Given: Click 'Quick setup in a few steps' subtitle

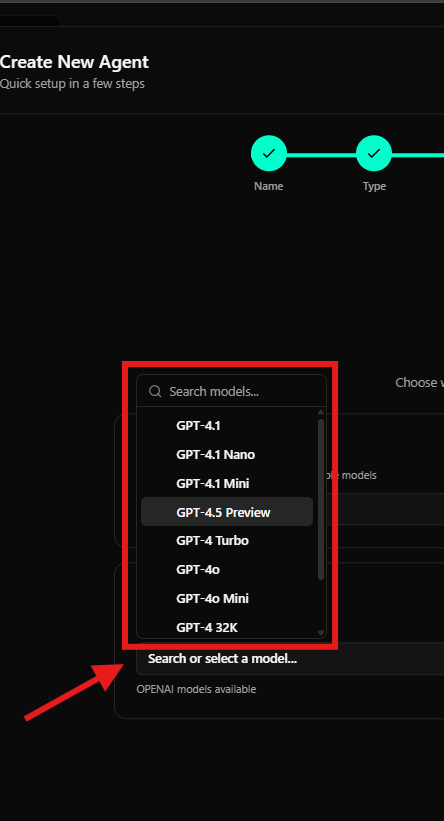Looking at the screenshot, I should click(x=72, y=84).
